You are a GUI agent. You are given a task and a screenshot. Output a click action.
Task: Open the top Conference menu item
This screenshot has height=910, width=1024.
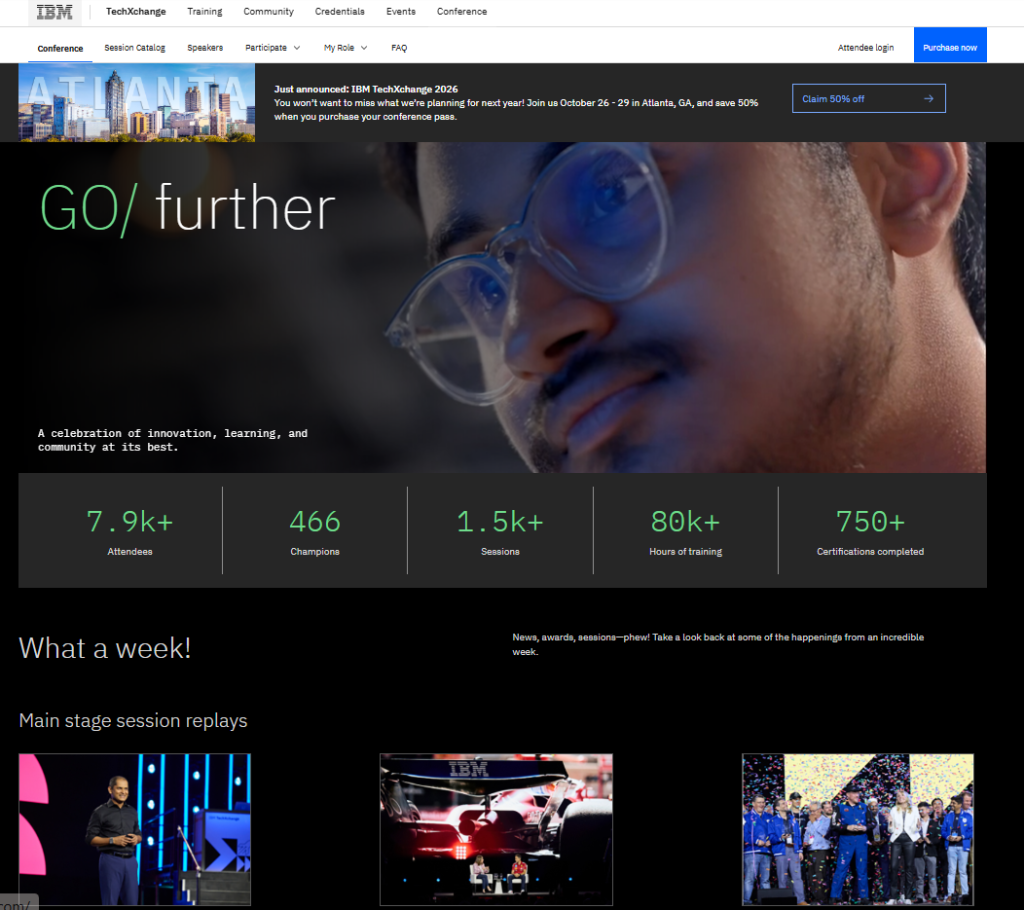pos(462,12)
